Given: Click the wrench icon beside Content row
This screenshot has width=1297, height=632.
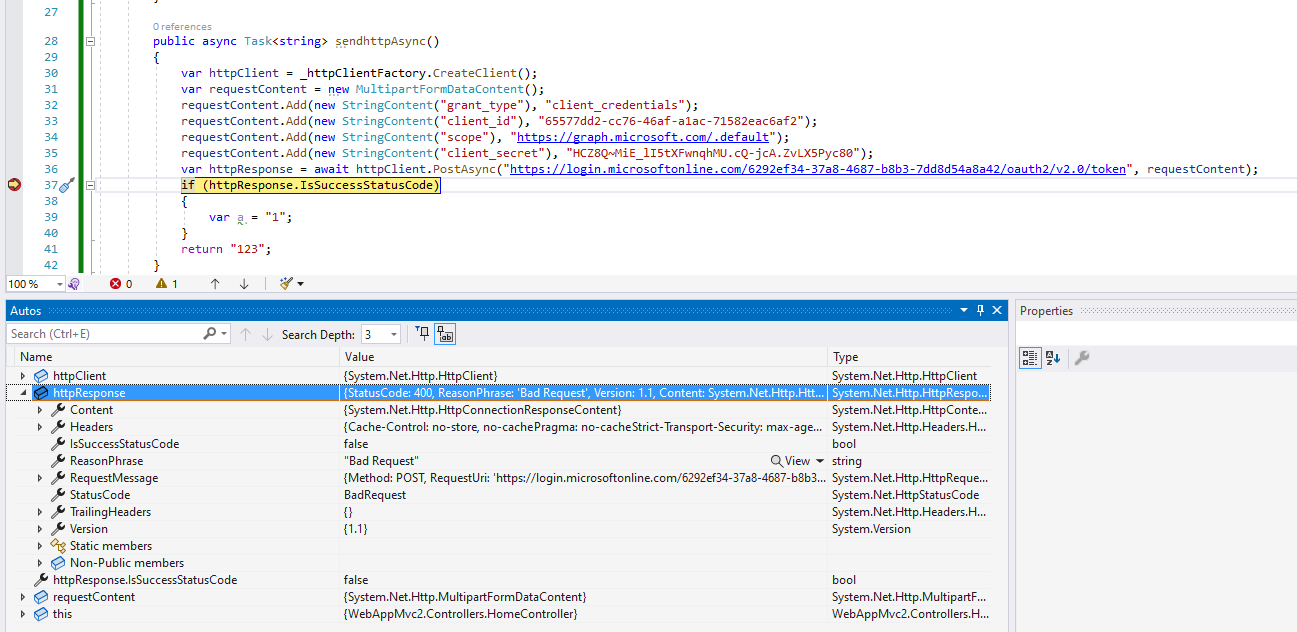Looking at the screenshot, I should click(x=58, y=410).
